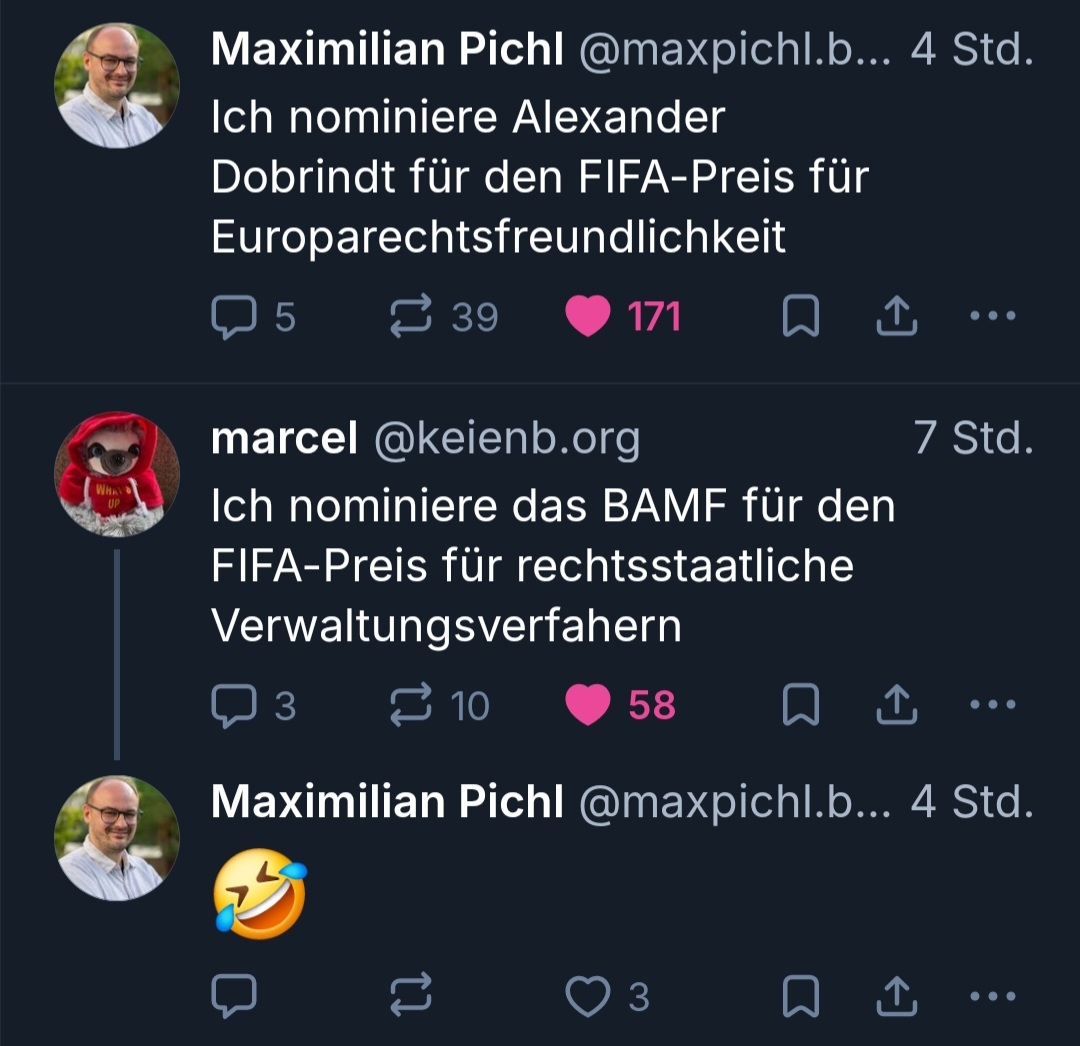Viewport: 1080px width, 1046px height.
Task: Share the Dobrindt nomination post
Action: click(896, 318)
